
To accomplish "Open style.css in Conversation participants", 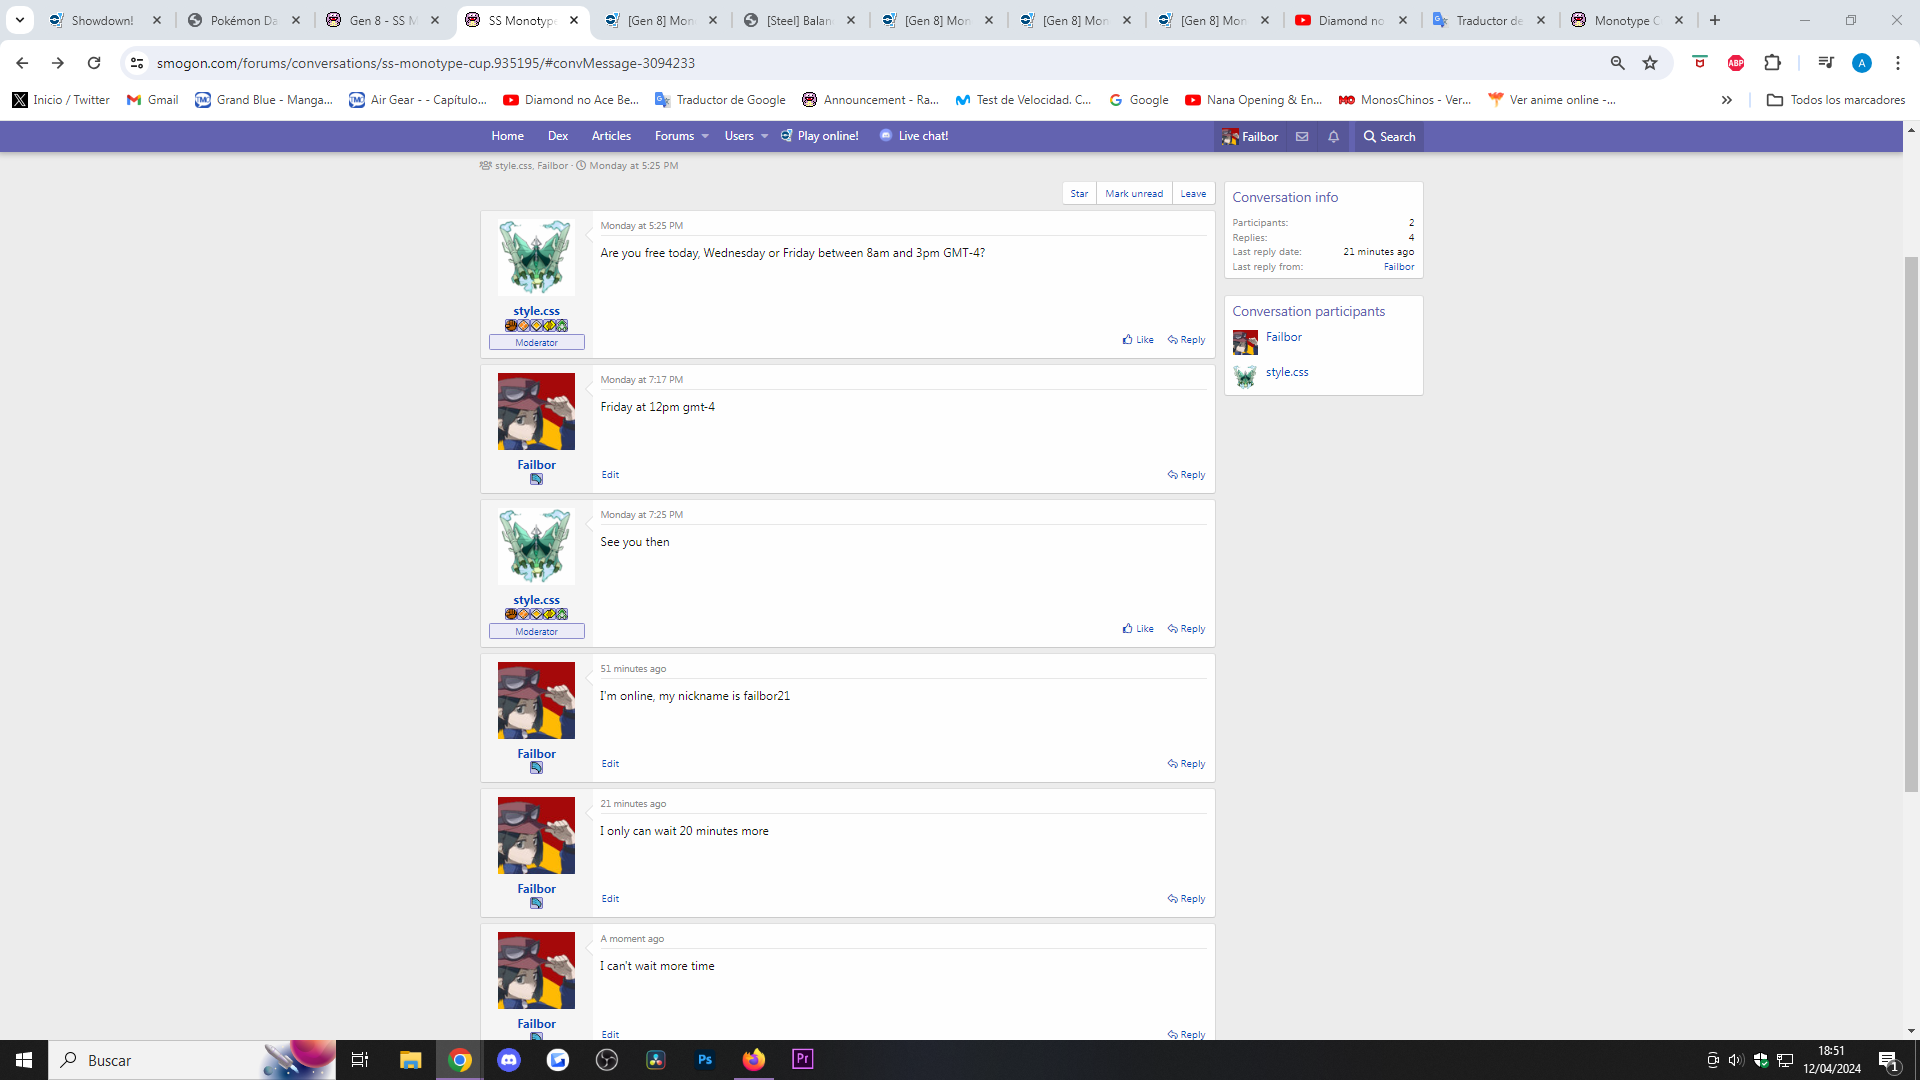I will [x=1287, y=372].
